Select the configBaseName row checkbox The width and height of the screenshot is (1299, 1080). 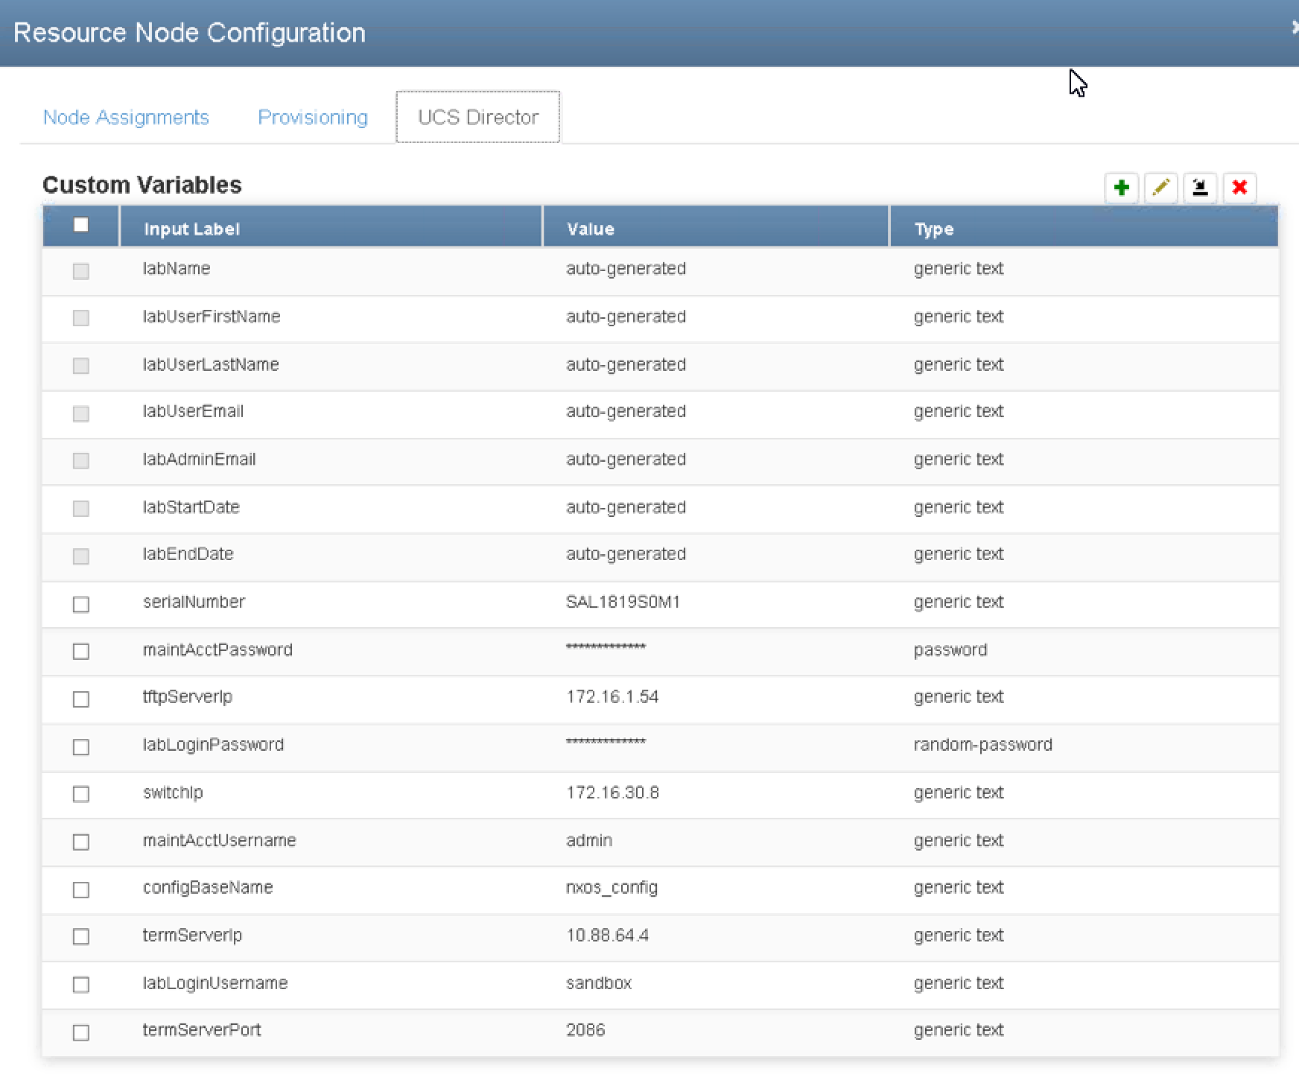pos(81,889)
